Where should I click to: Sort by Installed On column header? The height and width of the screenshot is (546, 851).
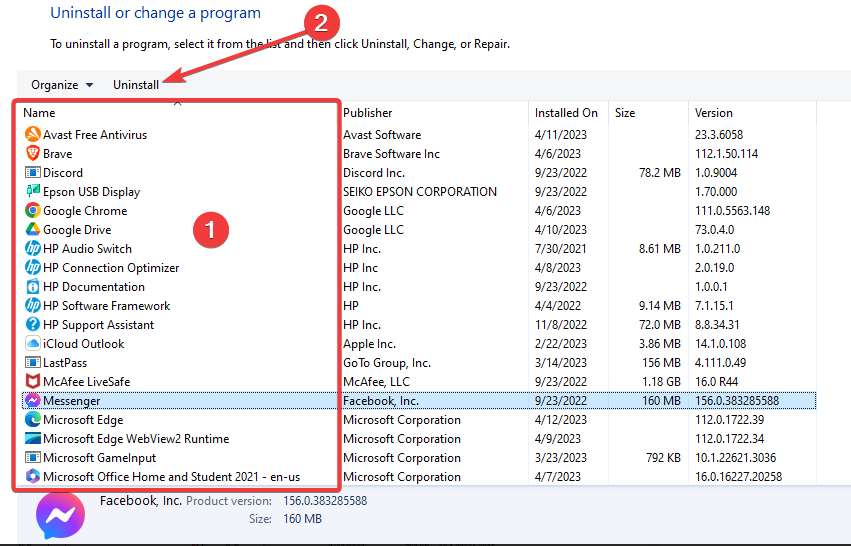coord(566,112)
